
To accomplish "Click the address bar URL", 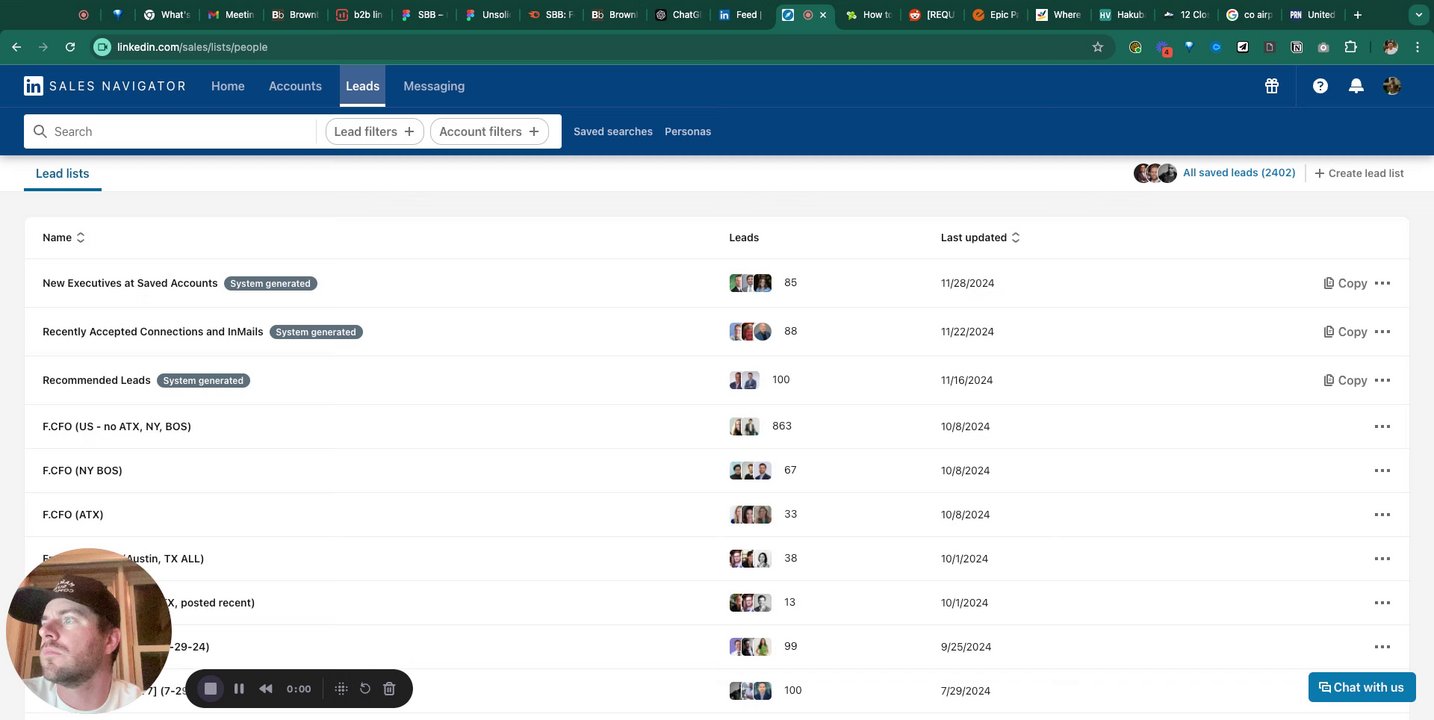I will (192, 47).
